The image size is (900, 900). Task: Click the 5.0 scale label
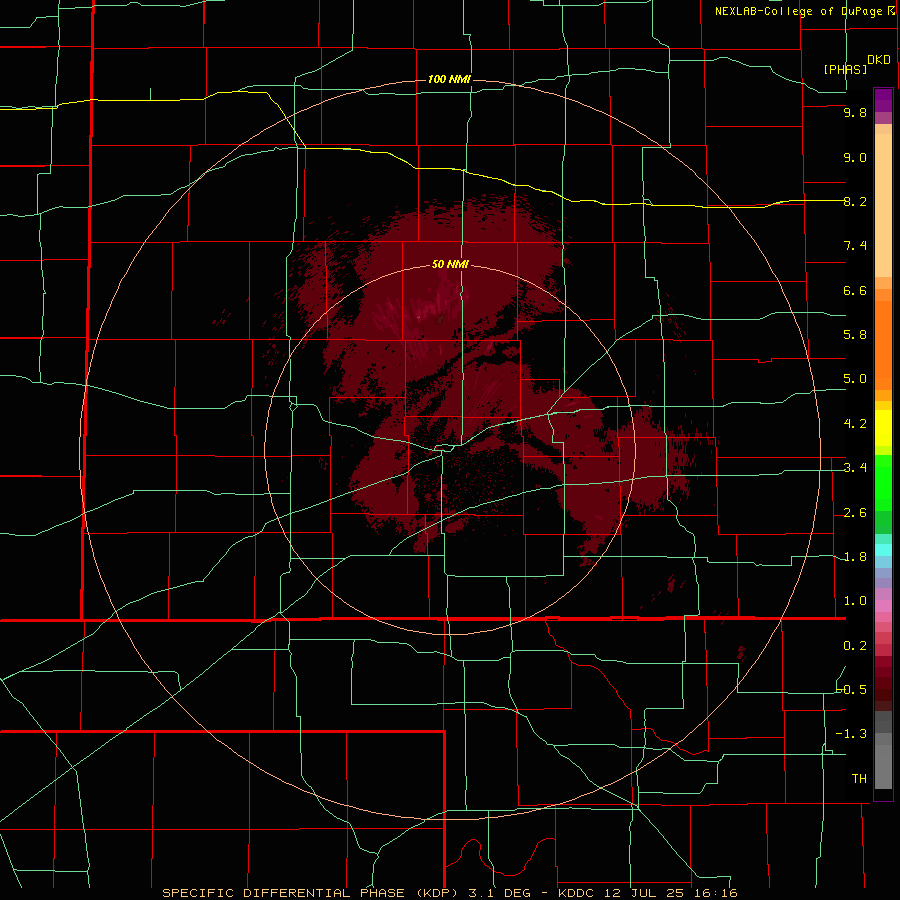pyautogui.click(x=855, y=379)
